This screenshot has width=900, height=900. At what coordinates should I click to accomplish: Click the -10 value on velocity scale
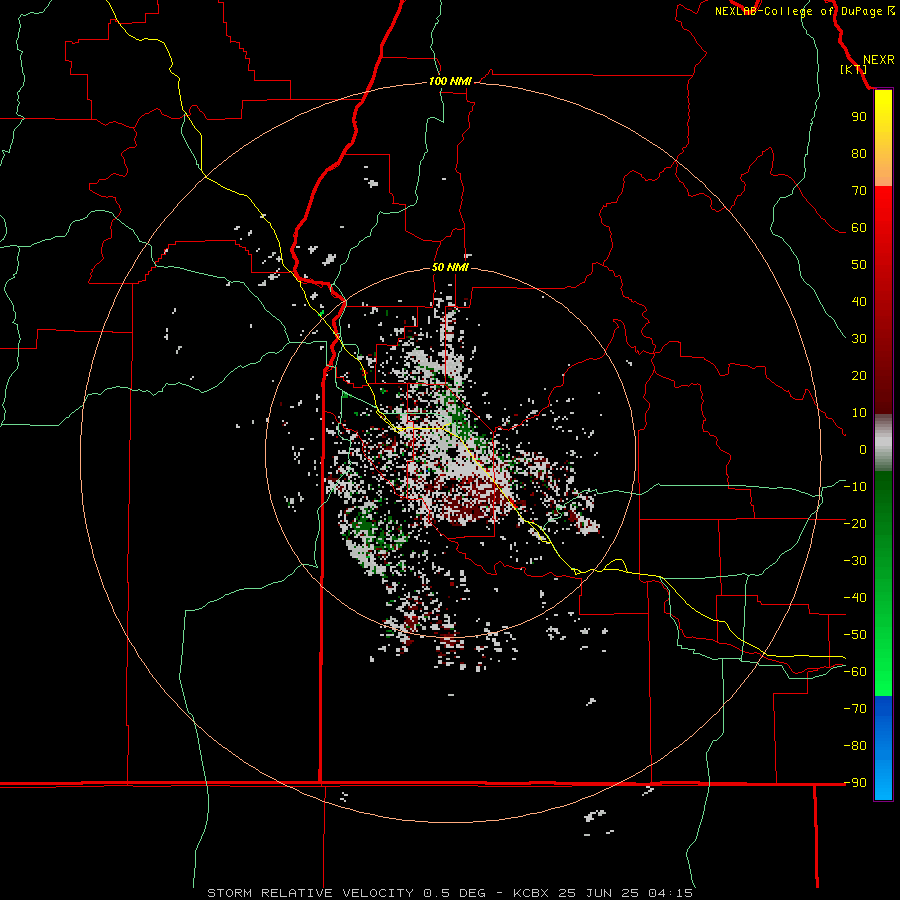click(855, 487)
